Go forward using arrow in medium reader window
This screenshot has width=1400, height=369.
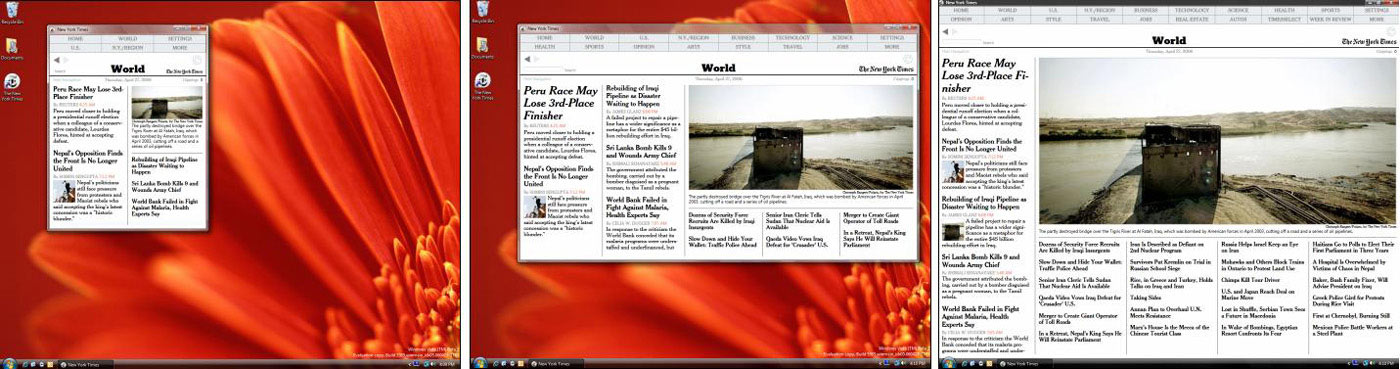pos(536,59)
